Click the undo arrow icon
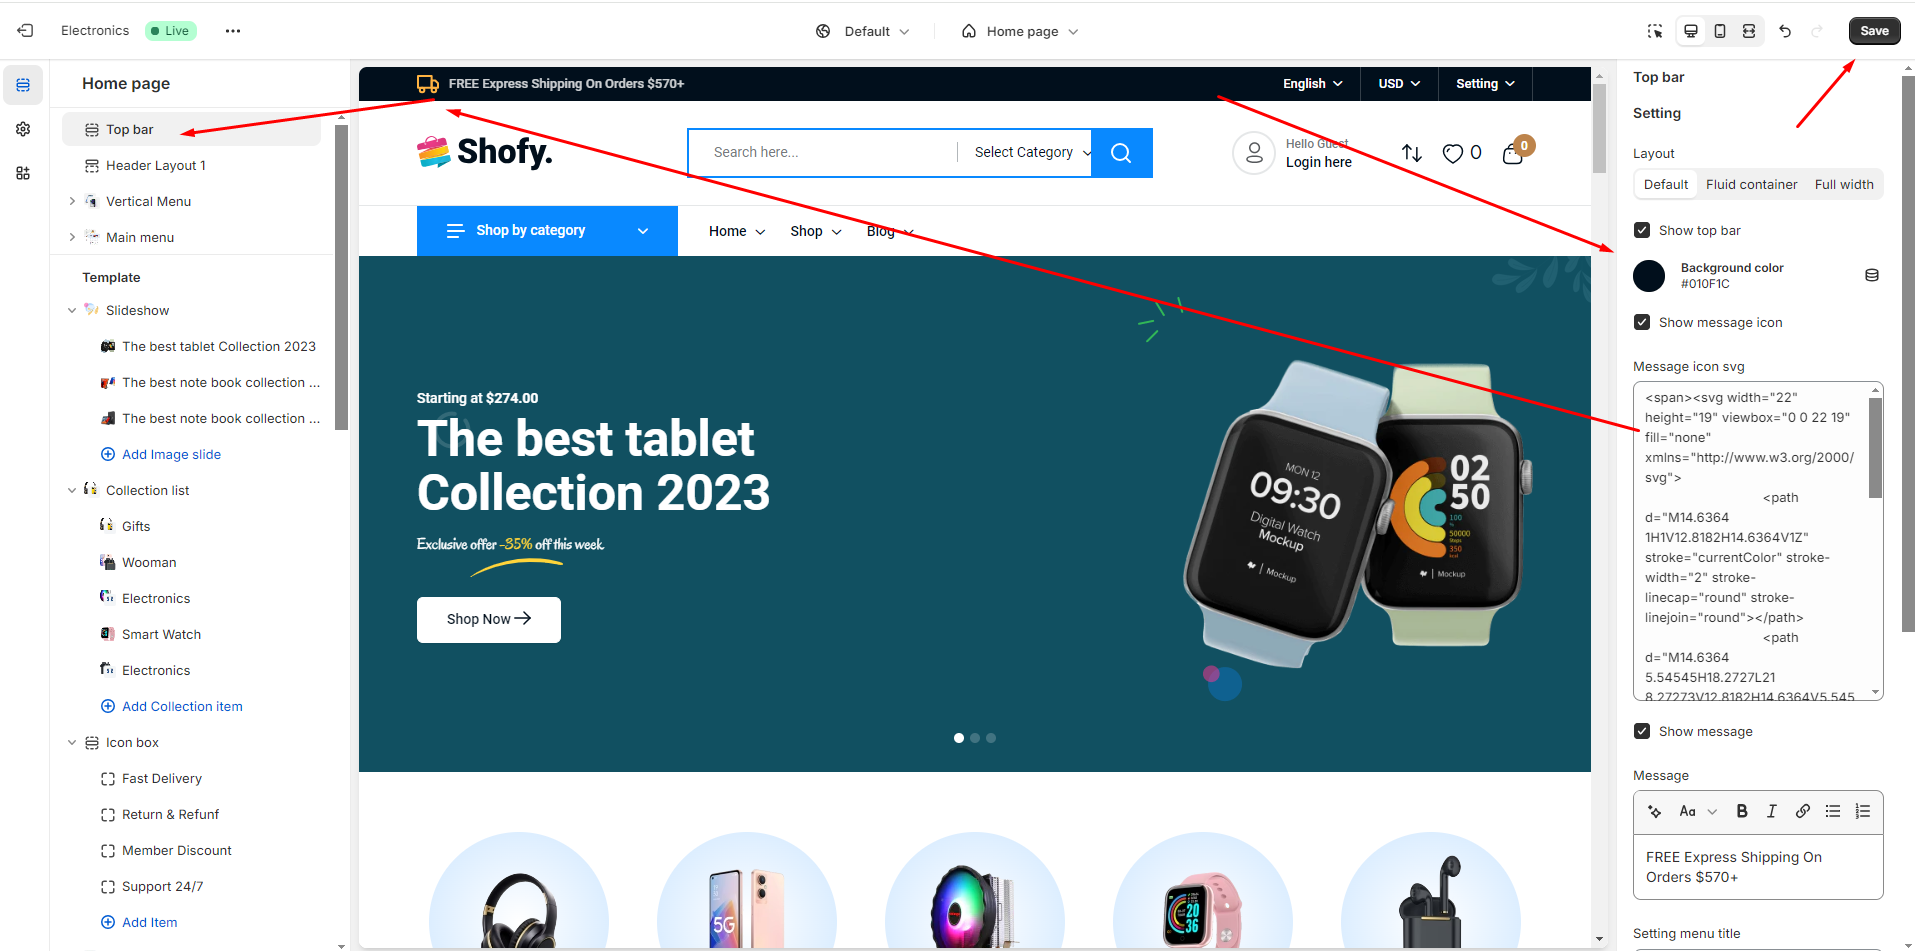Viewport: 1915px width, 951px height. point(1785,31)
